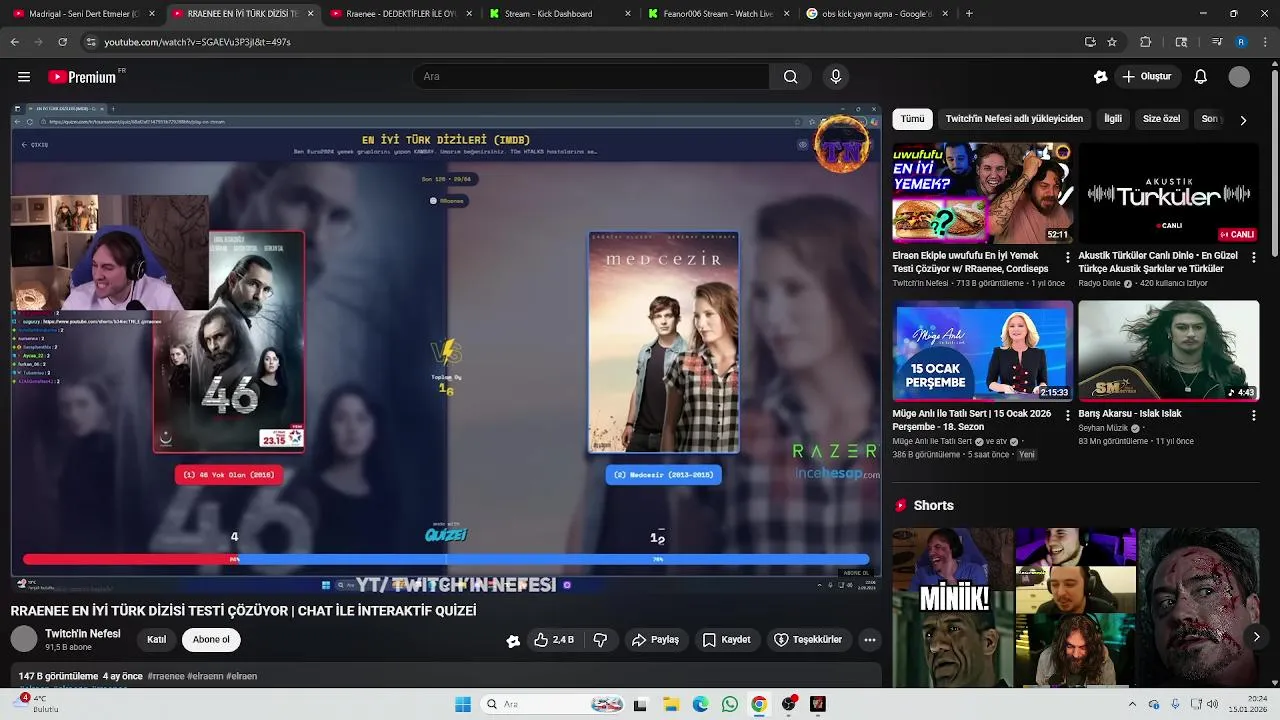Viewport: 1280px width, 720px height.
Task: Open options for Barış Akarsu Islak Islak
Action: pos(1253,415)
